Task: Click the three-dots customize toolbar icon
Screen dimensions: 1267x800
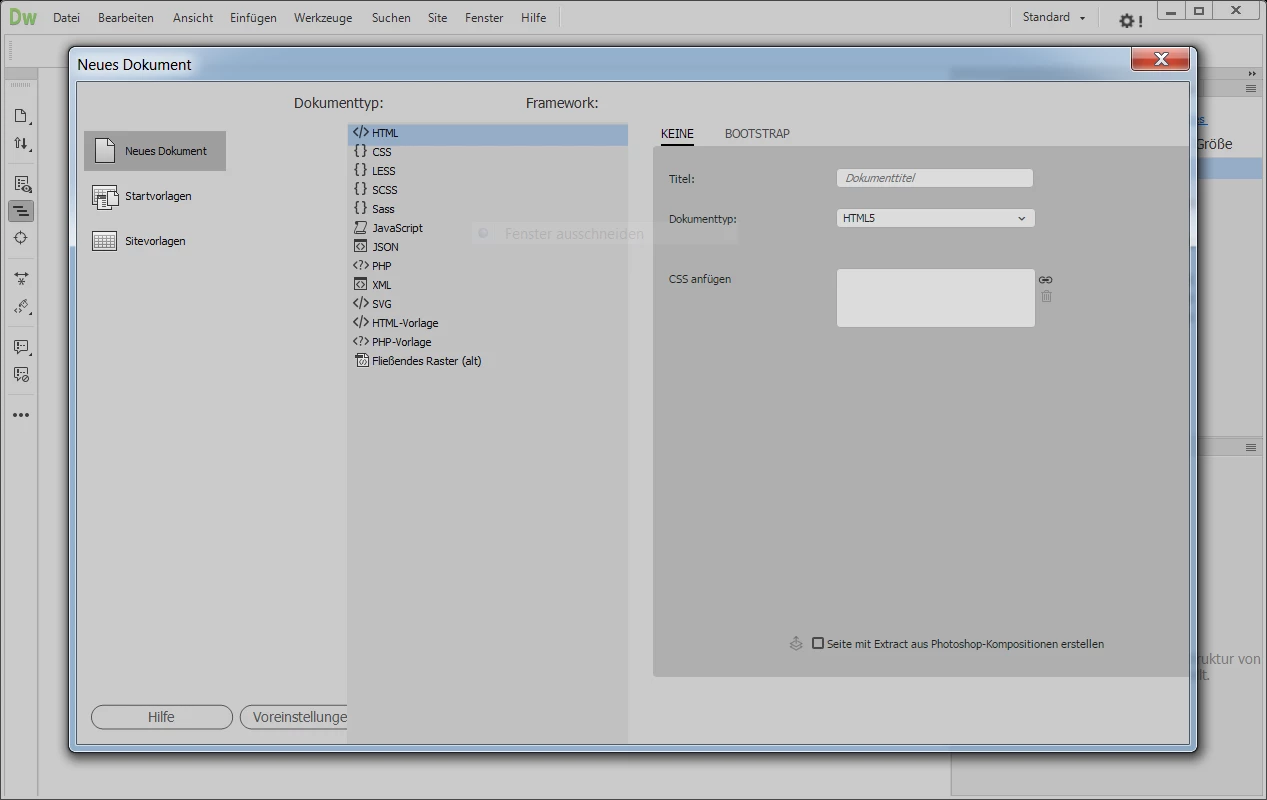Action: [21, 415]
